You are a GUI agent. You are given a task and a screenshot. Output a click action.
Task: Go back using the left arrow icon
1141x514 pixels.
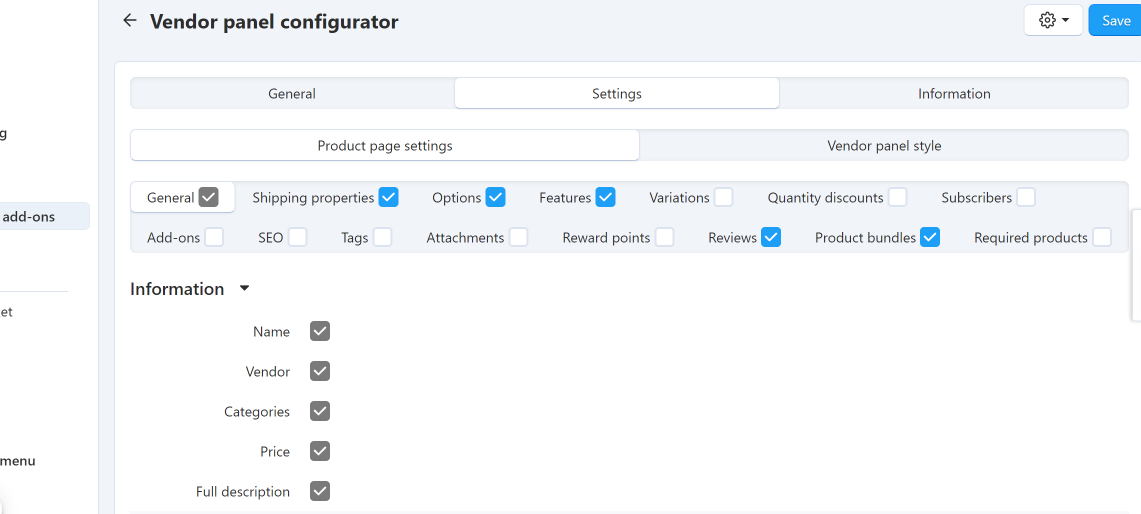coord(130,20)
